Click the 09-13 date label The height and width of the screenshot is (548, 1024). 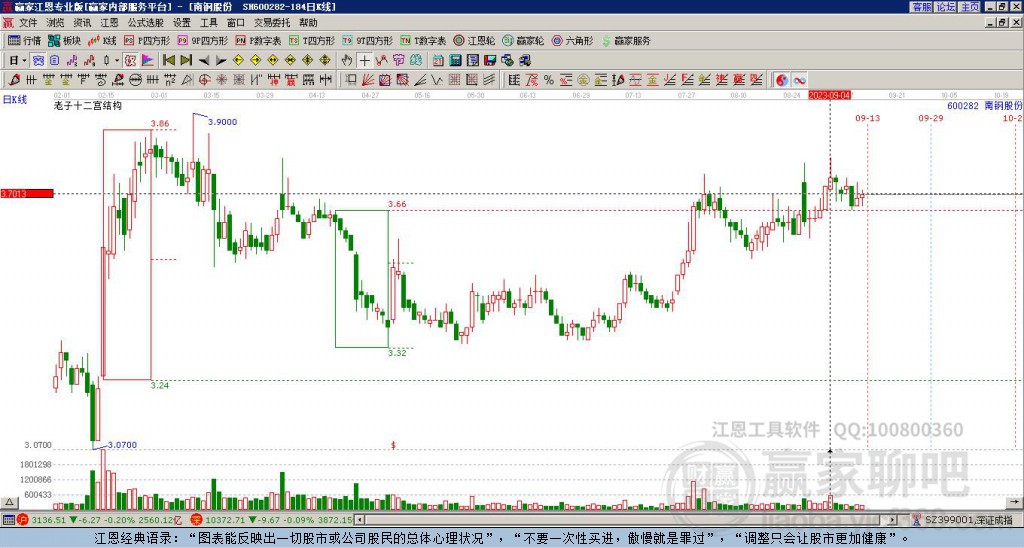[867, 118]
